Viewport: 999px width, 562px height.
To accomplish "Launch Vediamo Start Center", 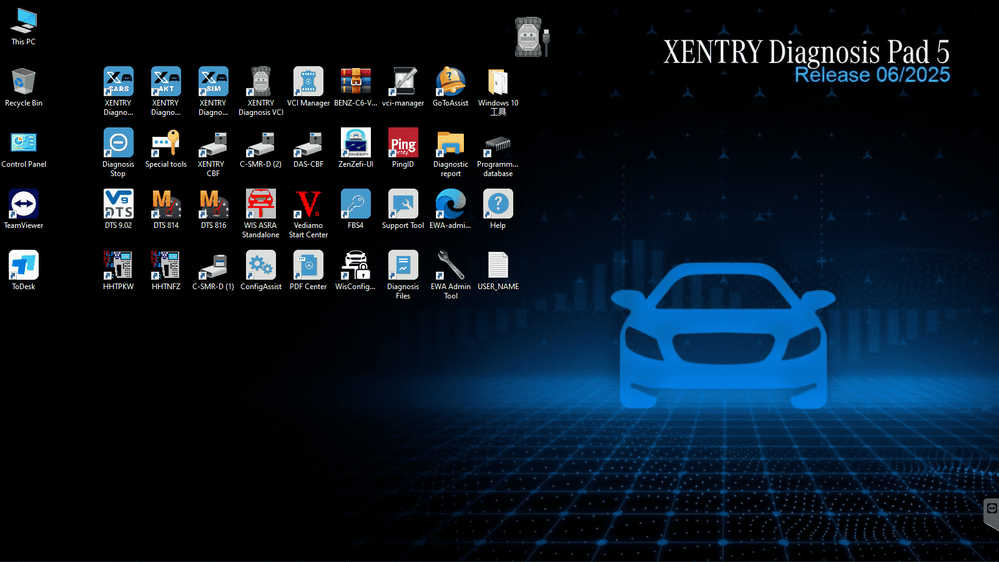I will pos(308,204).
